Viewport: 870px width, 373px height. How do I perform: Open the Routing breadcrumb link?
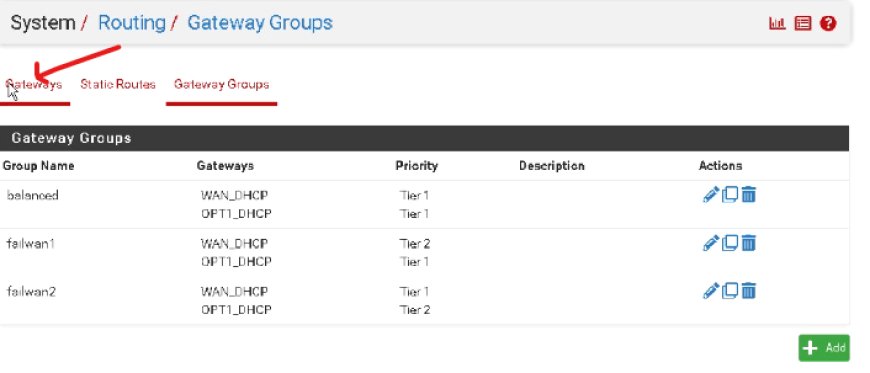pyautogui.click(x=131, y=23)
